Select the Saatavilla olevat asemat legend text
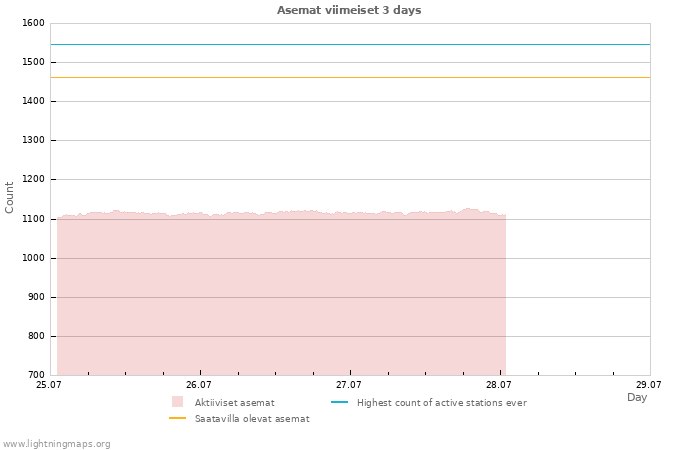Screen dimensions: 700x450 tap(252, 419)
